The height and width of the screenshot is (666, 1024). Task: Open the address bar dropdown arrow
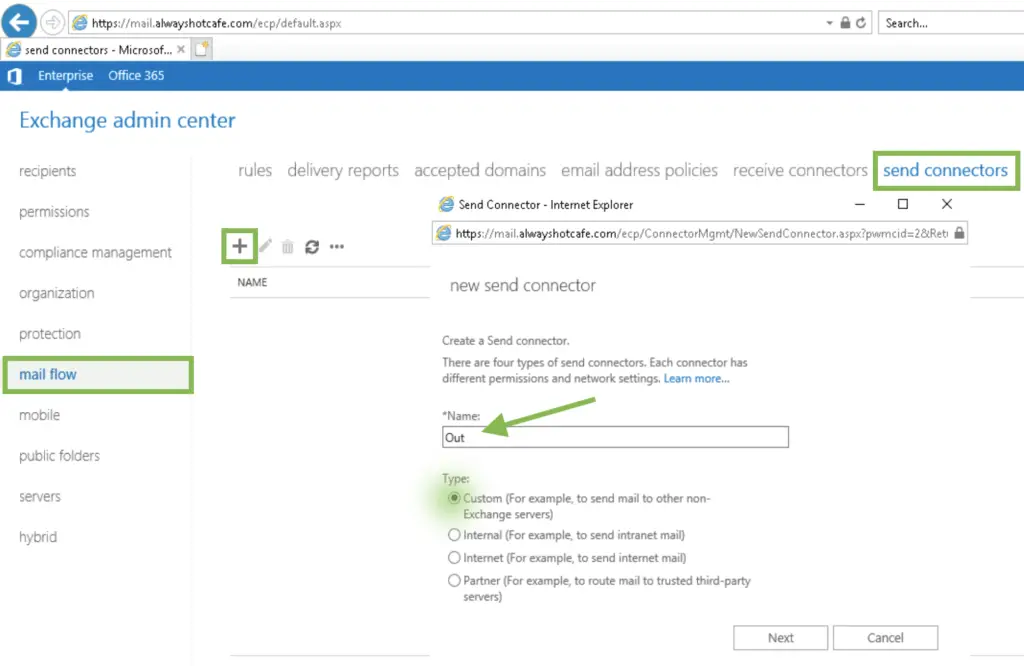[829, 23]
